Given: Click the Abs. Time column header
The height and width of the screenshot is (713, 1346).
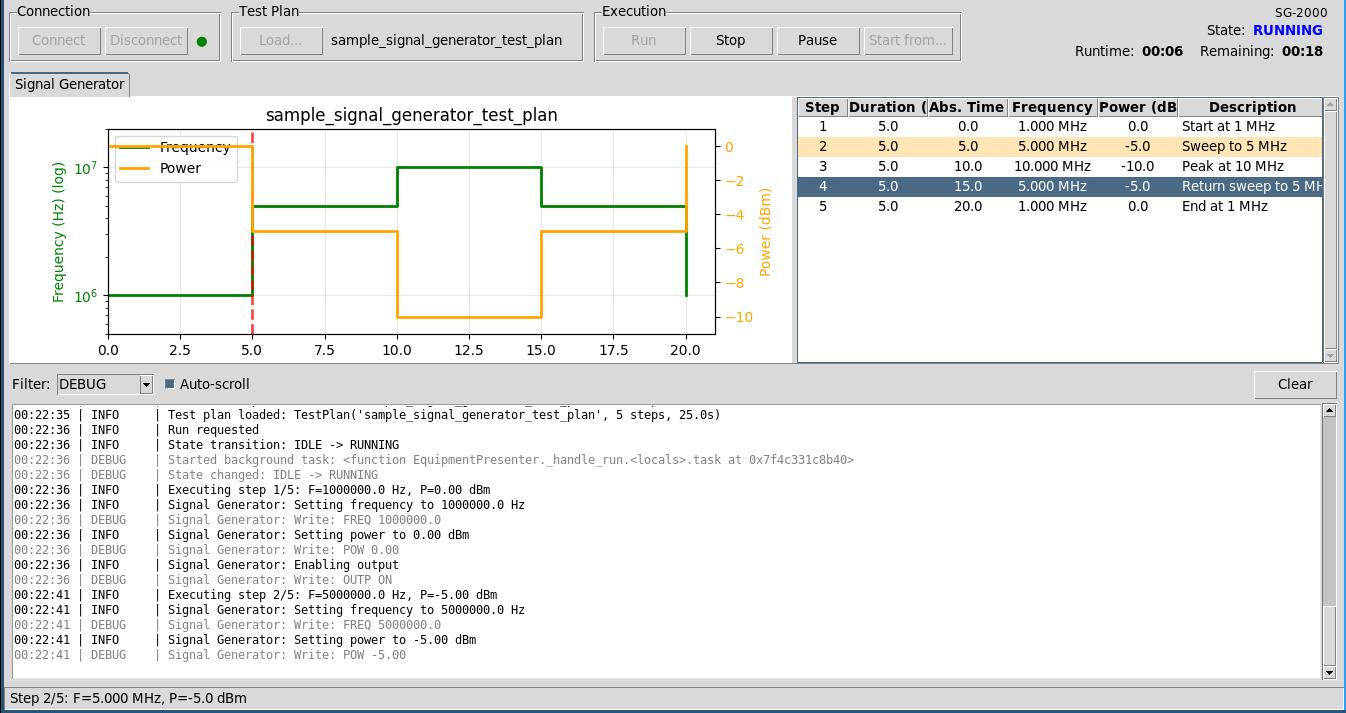Looking at the screenshot, I should point(967,107).
